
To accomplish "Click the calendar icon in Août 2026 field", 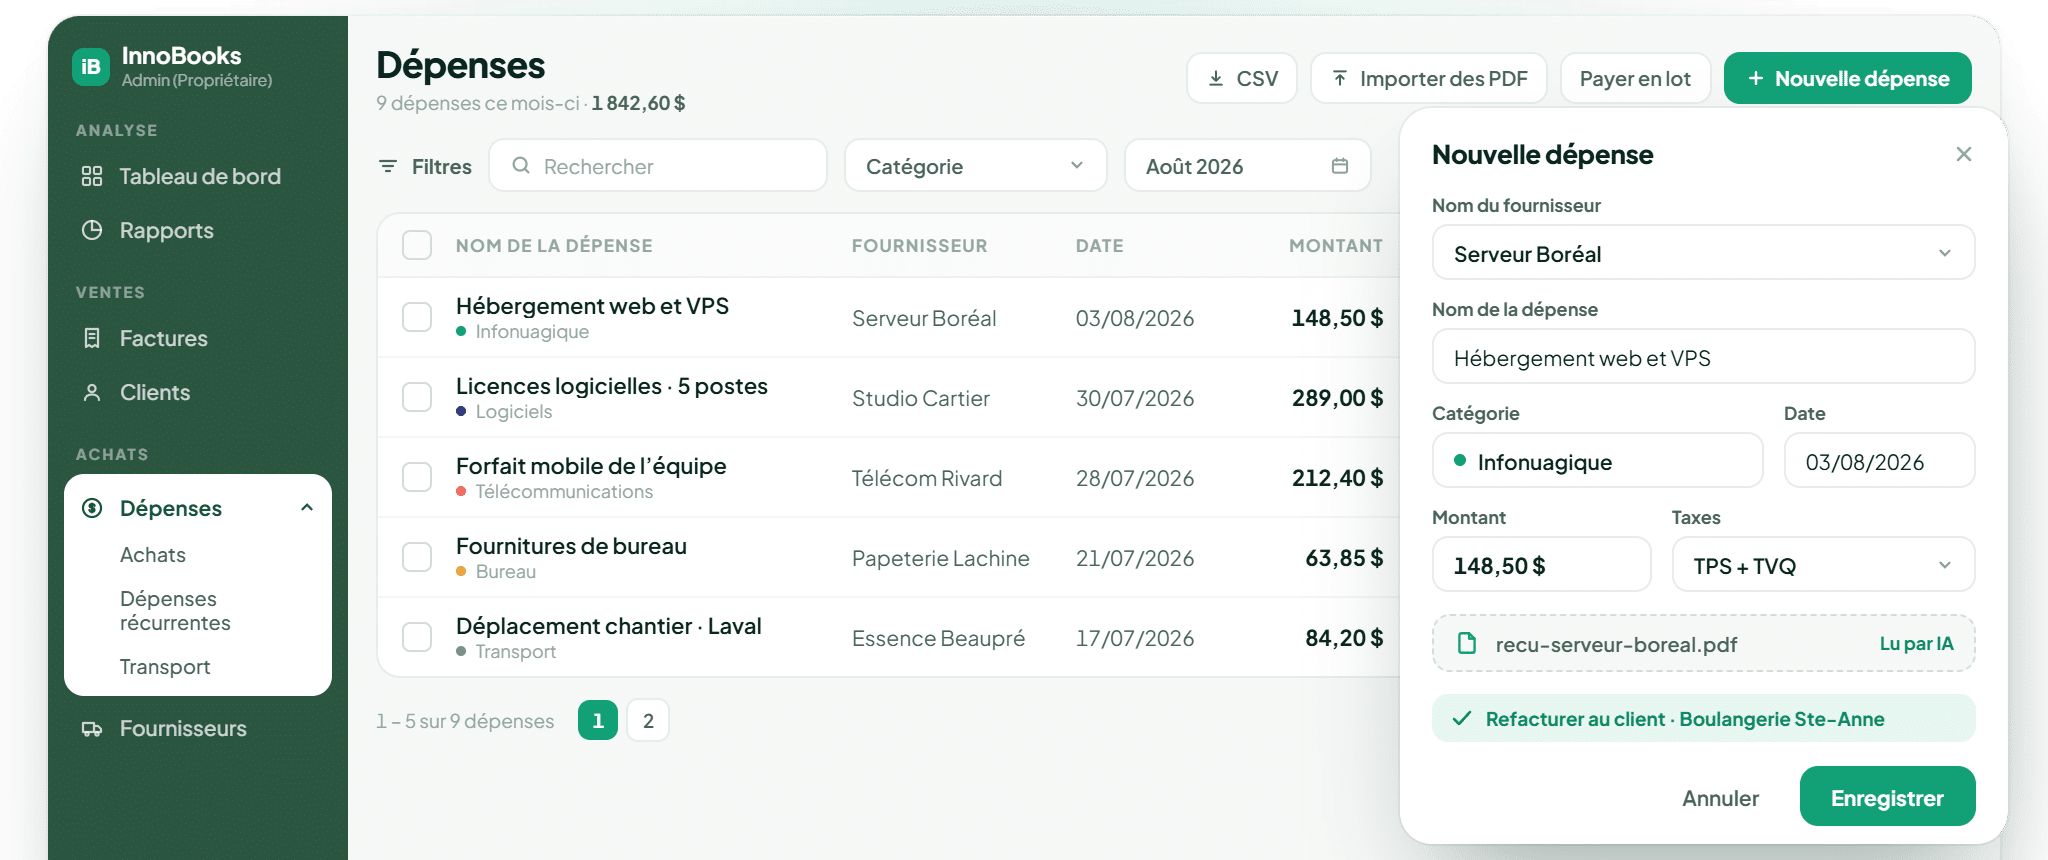I will coord(1340,166).
